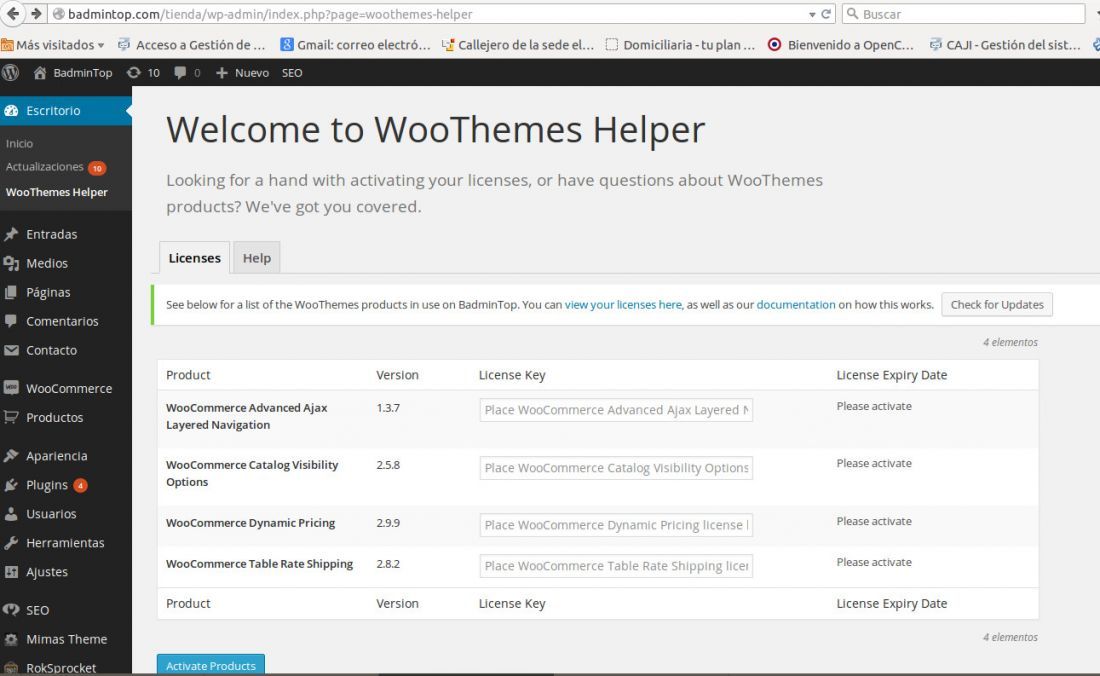Click the SEO icon in the sidebar
1100x676 pixels.
(x=11, y=610)
